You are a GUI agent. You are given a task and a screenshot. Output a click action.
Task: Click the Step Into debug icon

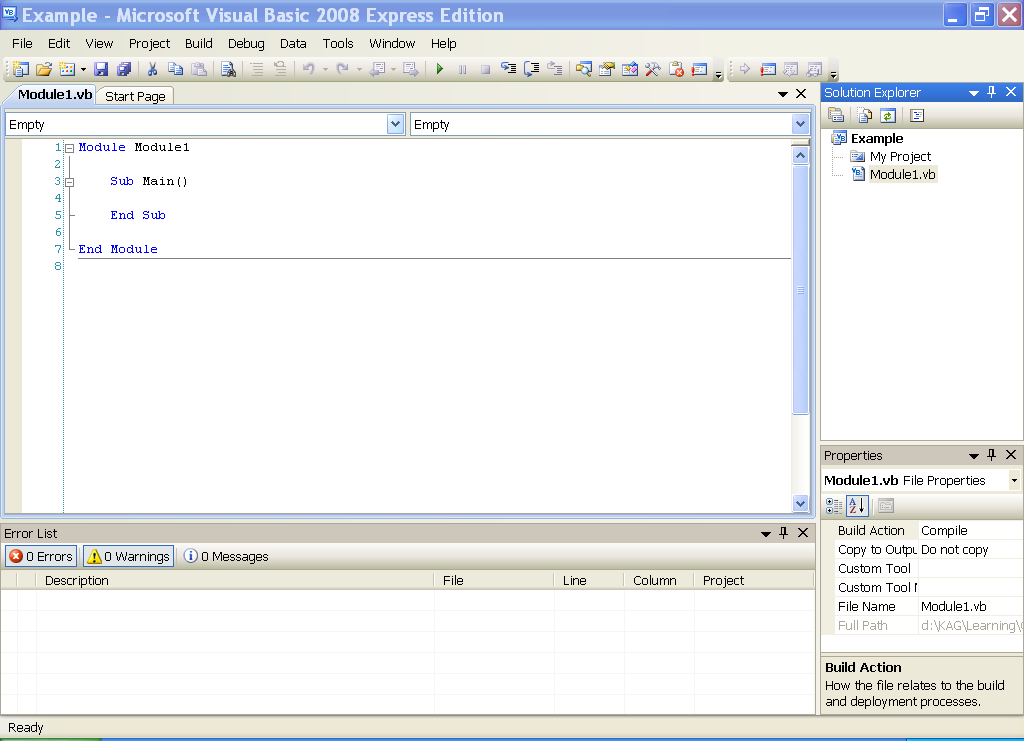(508, 69)
